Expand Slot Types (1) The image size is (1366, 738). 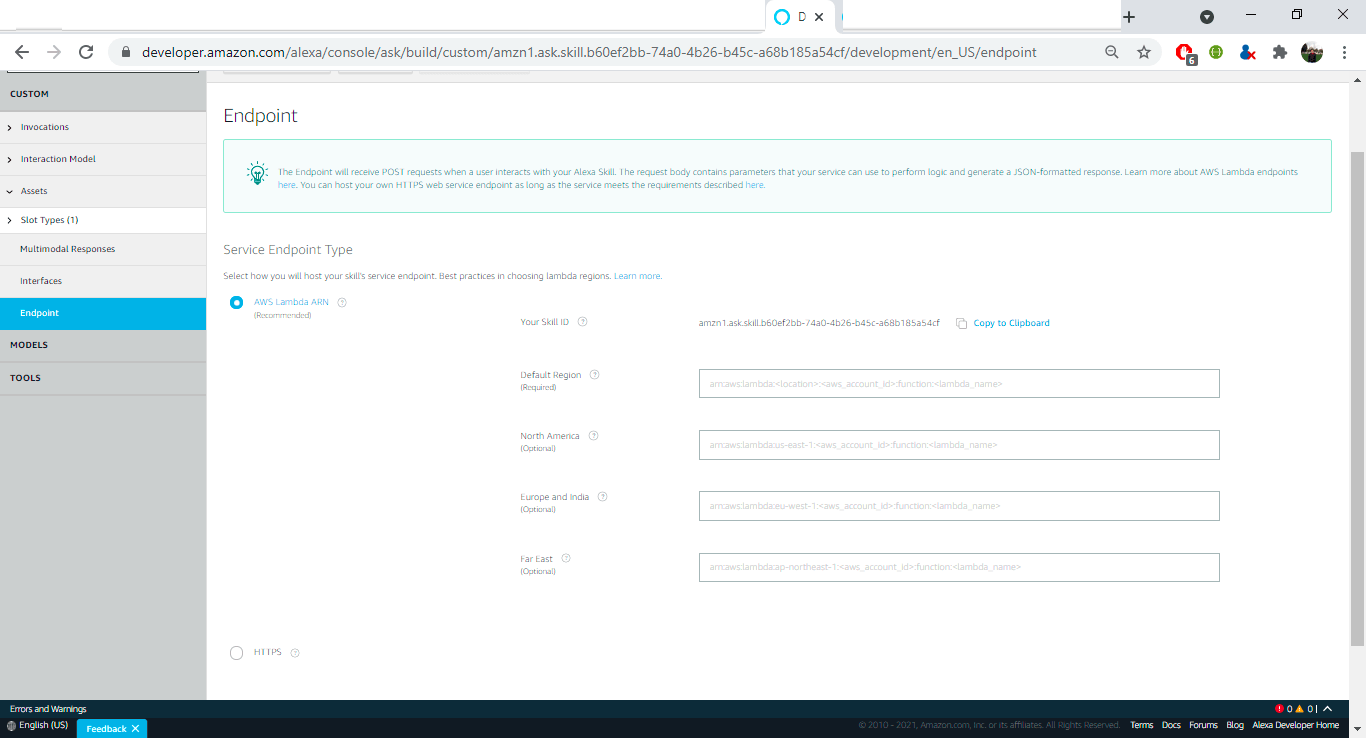[103, 220]
